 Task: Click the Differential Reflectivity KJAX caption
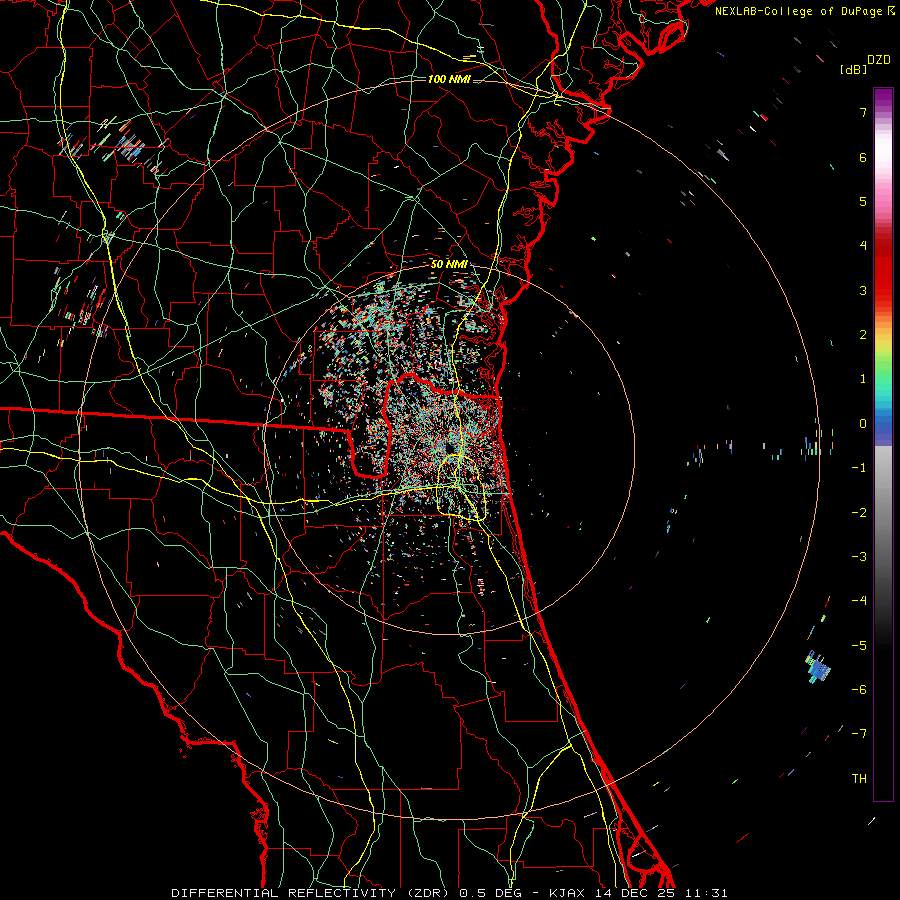pyautogui.click(x=449, y=893)
